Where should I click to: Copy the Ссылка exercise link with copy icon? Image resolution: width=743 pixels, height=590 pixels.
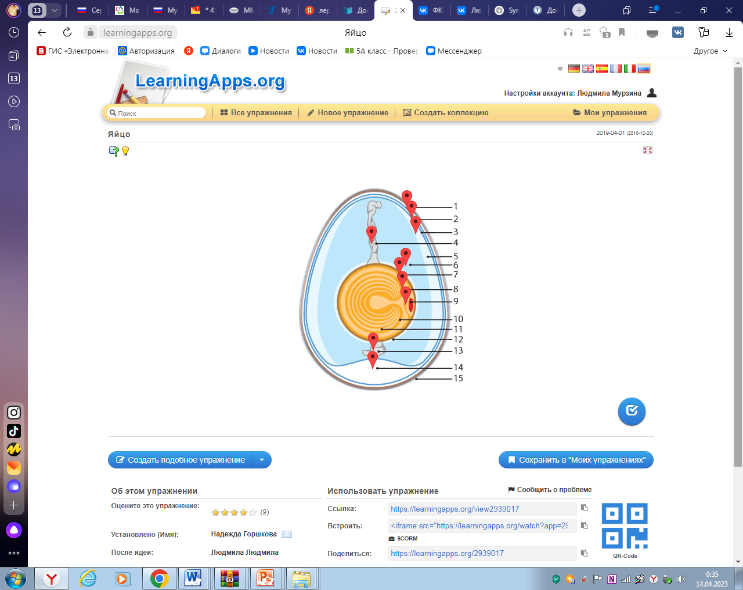[585, 508]
